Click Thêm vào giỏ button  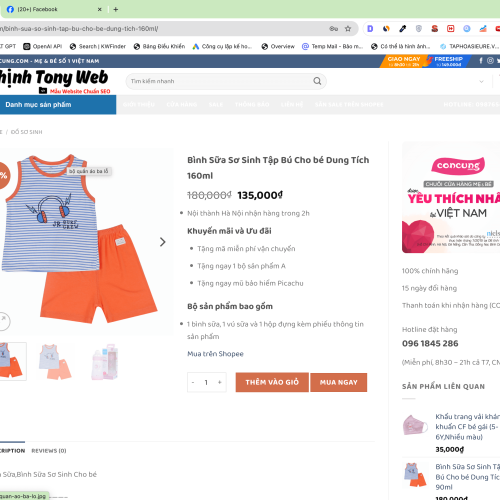(x=272, y=382)
